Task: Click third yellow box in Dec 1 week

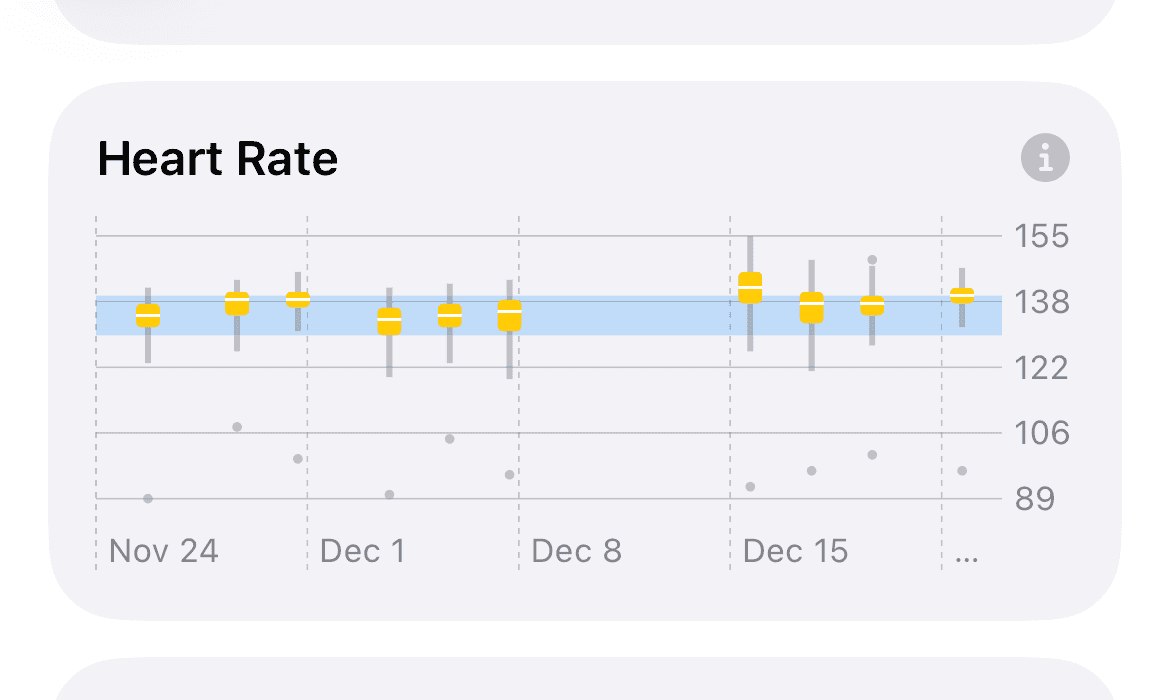Action: 510,315
